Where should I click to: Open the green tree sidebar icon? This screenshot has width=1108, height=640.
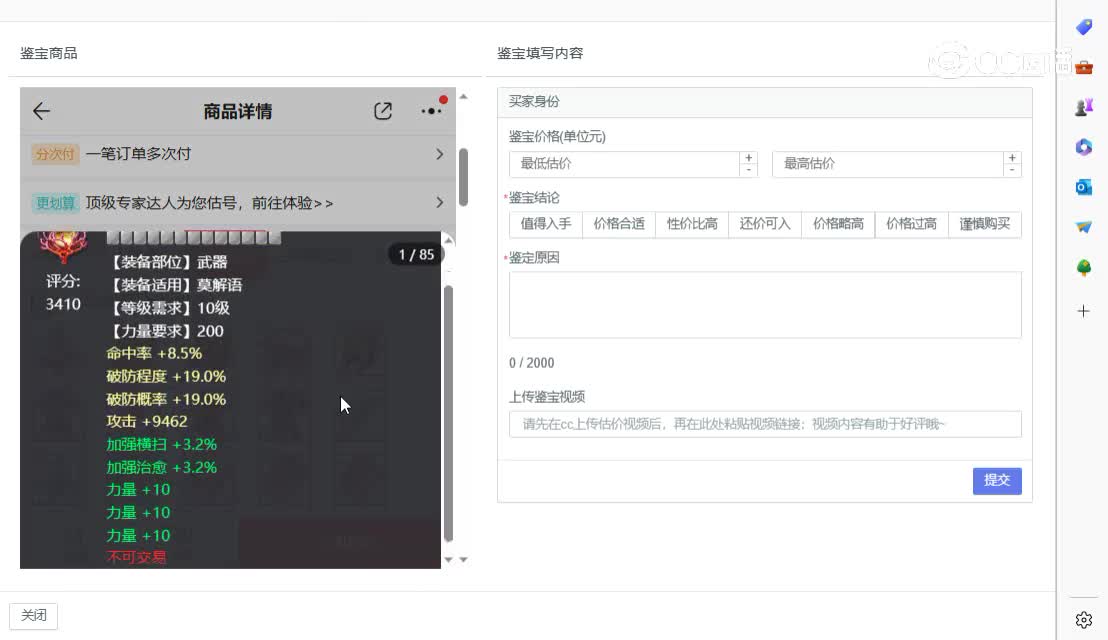coord(1084,268)
